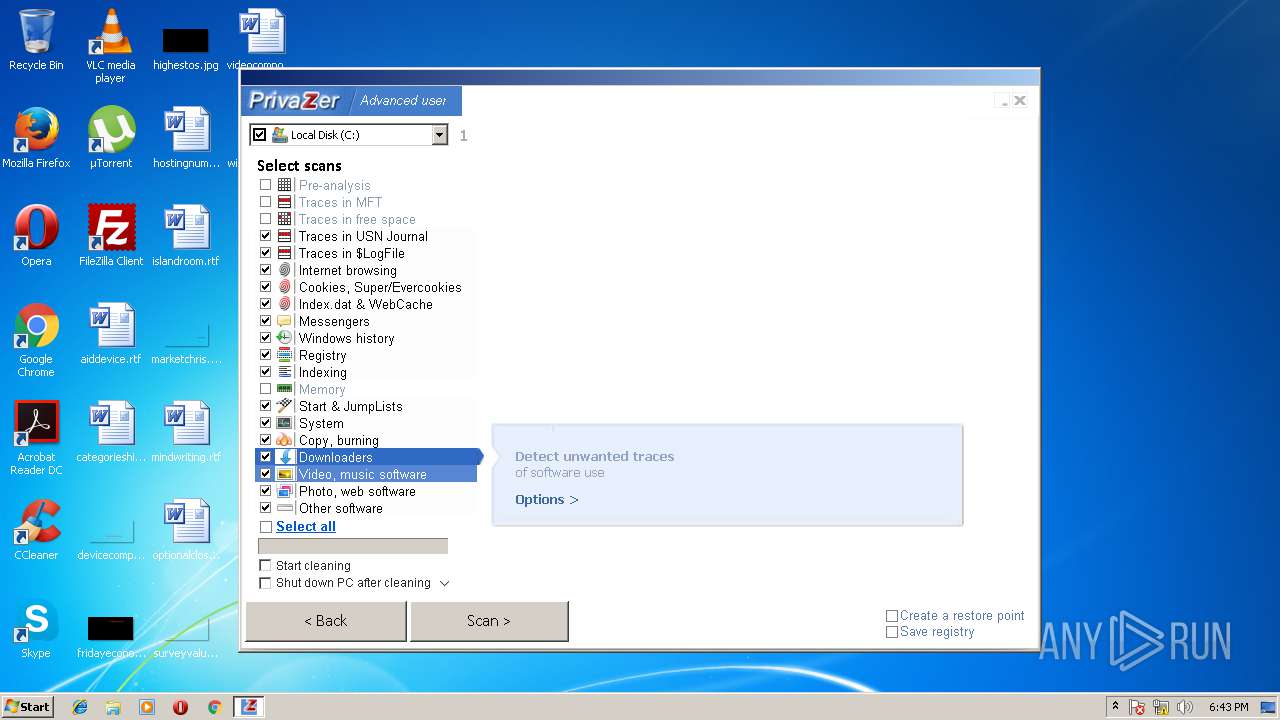
Task: Uncheck the Internet browsing checkbox
Action: pyautogui.click(x=265, y=270)
